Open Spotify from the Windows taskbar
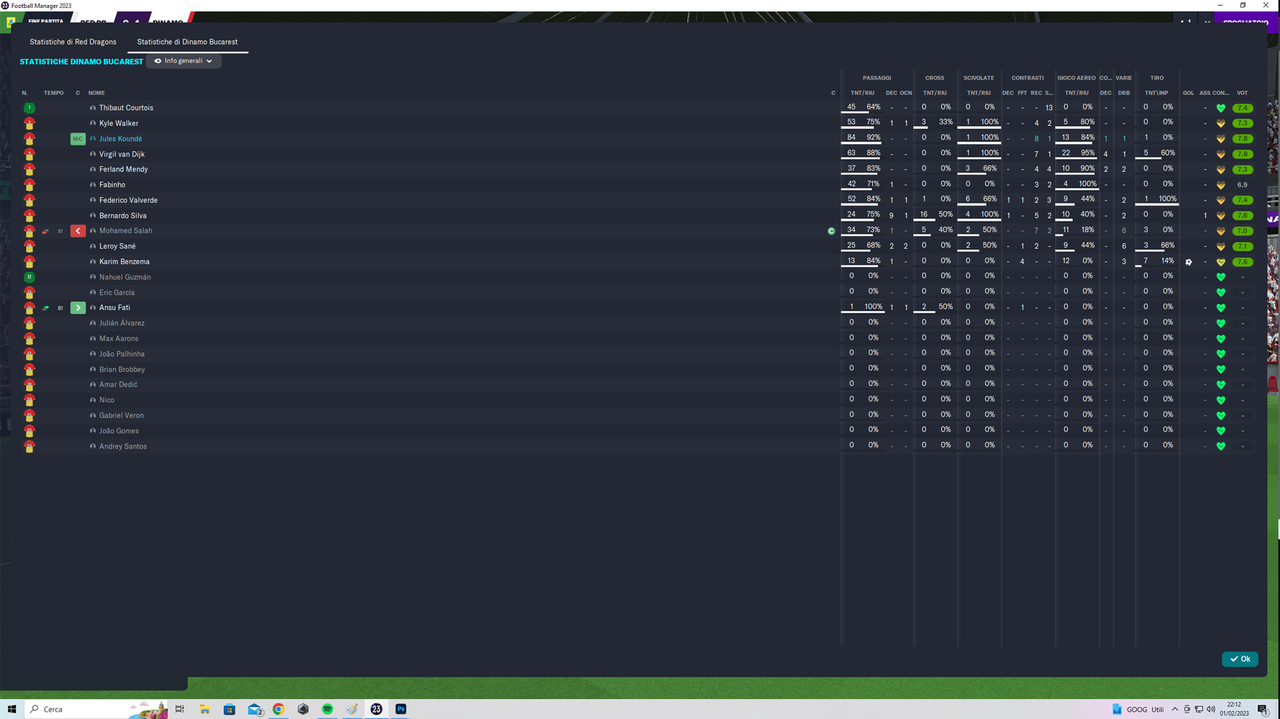 (327, 709)
